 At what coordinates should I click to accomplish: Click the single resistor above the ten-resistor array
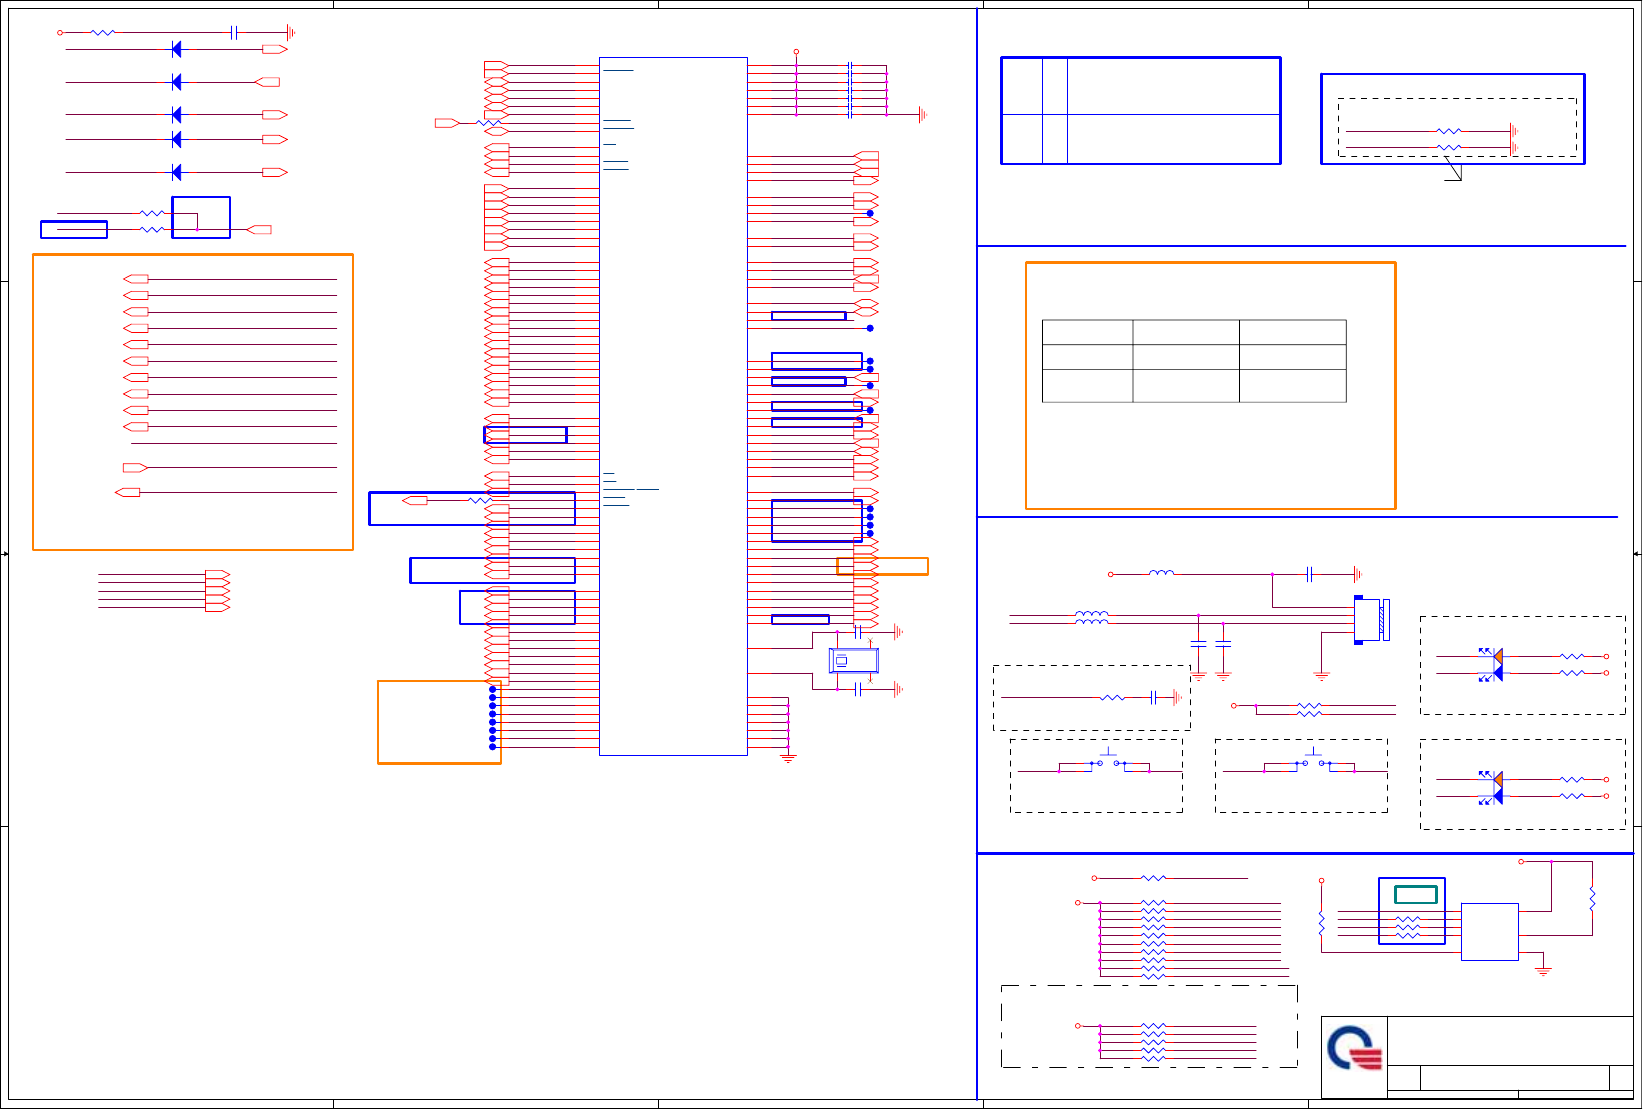(1153, 878)
